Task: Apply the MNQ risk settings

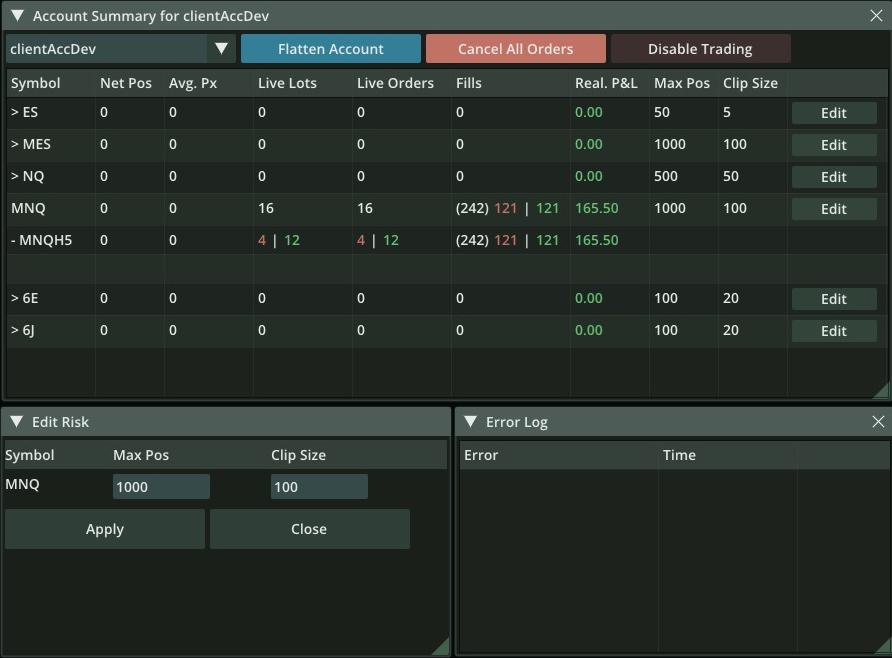Action: click(104, 528)
